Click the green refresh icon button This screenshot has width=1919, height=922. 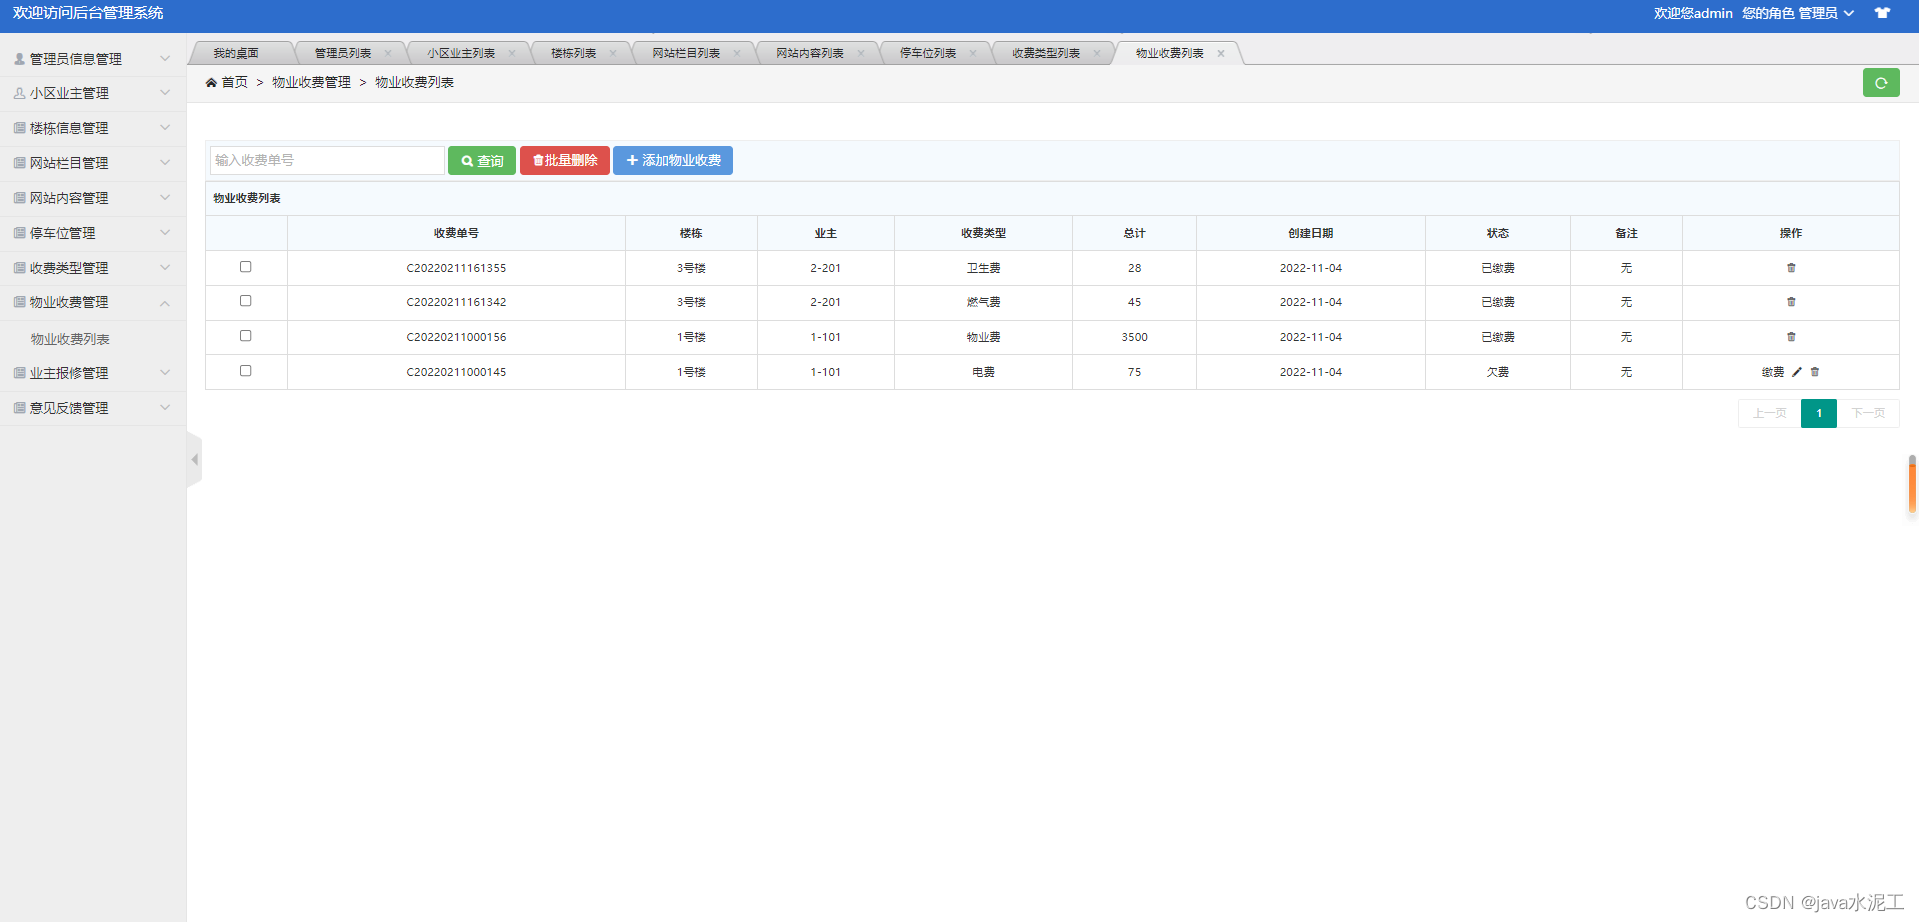[1881, 83]
